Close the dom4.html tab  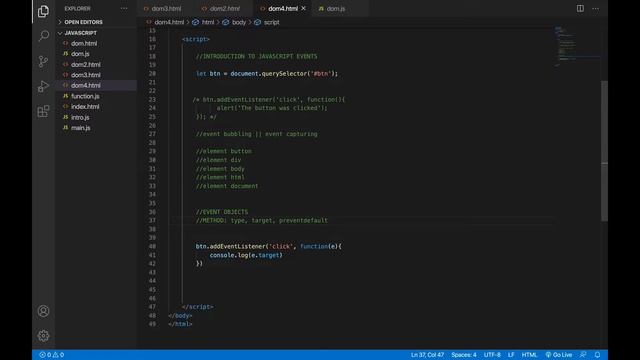coord(303,9)
